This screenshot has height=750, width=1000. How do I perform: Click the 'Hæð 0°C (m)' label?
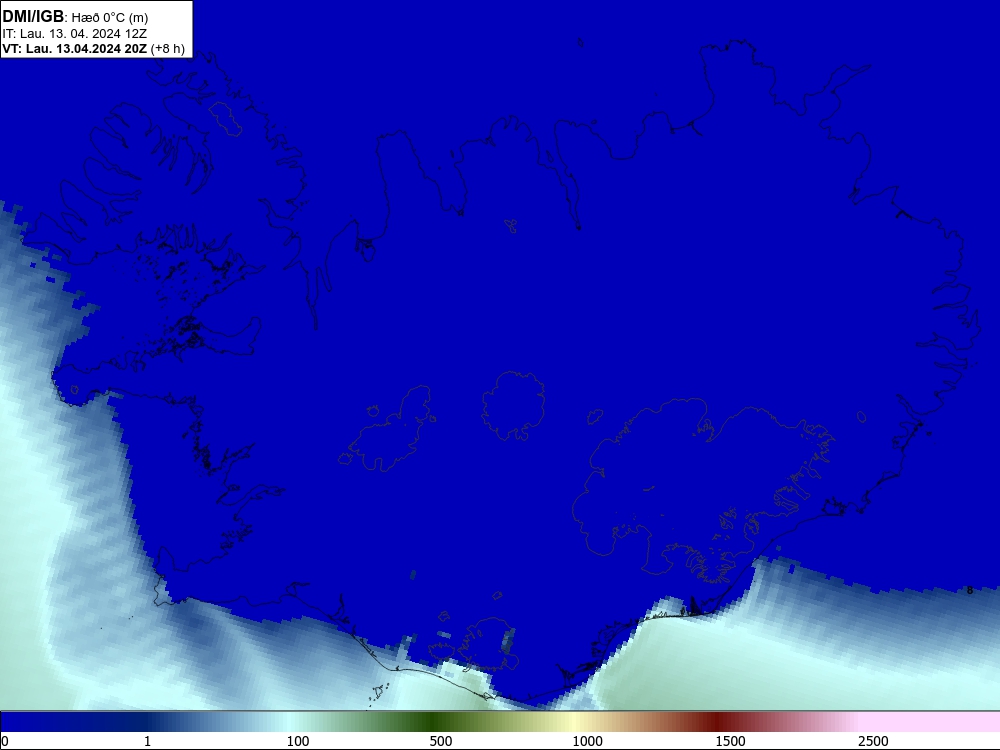(x=109, y=18)
